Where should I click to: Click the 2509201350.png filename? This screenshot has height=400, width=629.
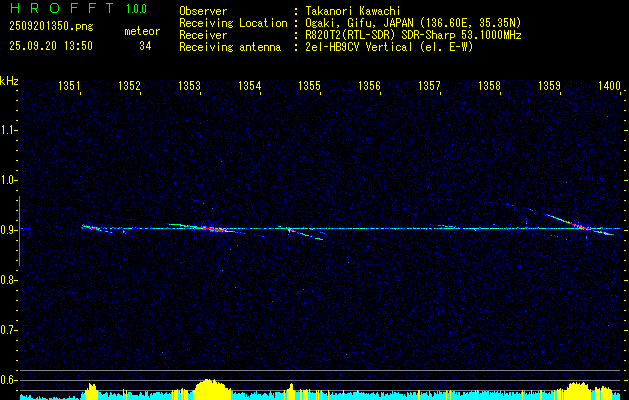(50, 27)
